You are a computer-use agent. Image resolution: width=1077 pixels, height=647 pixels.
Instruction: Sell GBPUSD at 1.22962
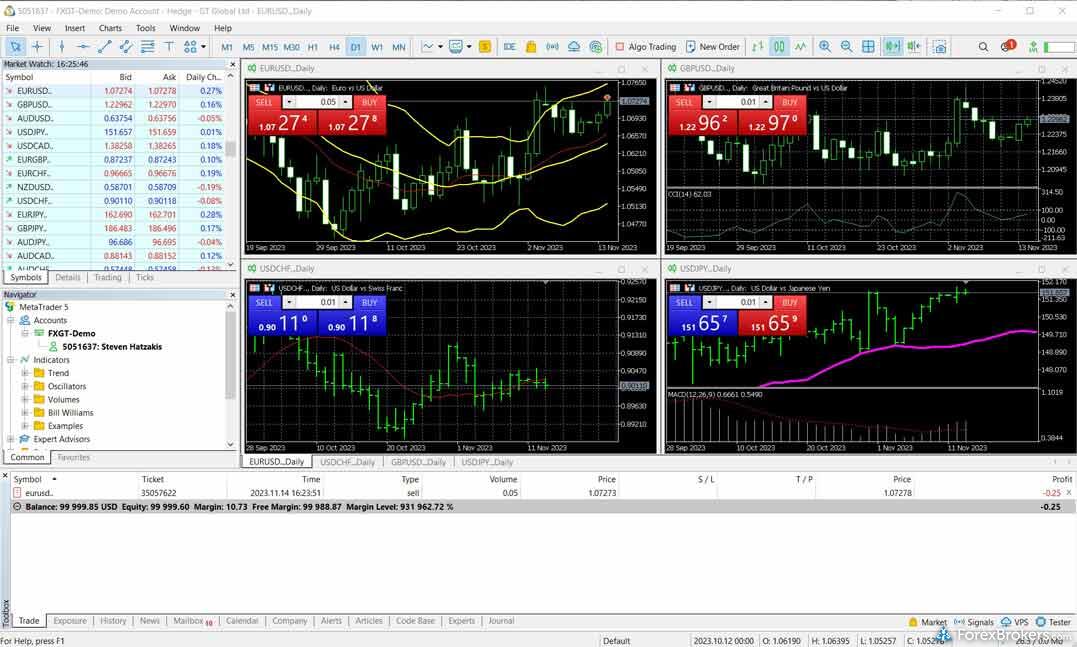click(x=703, y=115)
